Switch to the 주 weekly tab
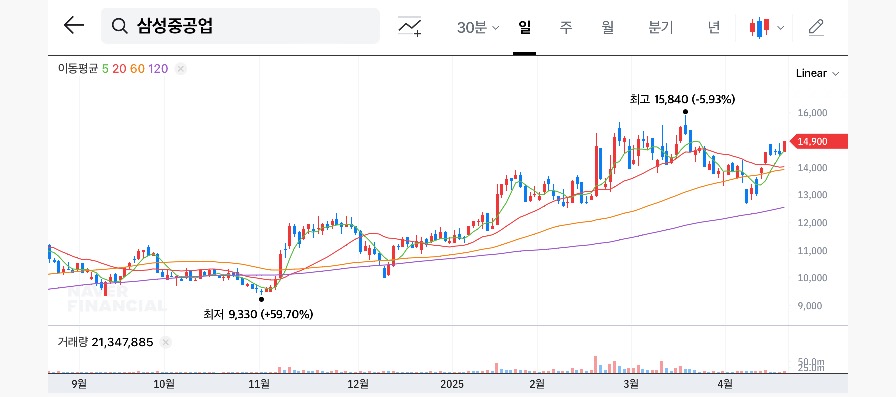The height and width of the screenshot is (397, 896). coord(566,27)
